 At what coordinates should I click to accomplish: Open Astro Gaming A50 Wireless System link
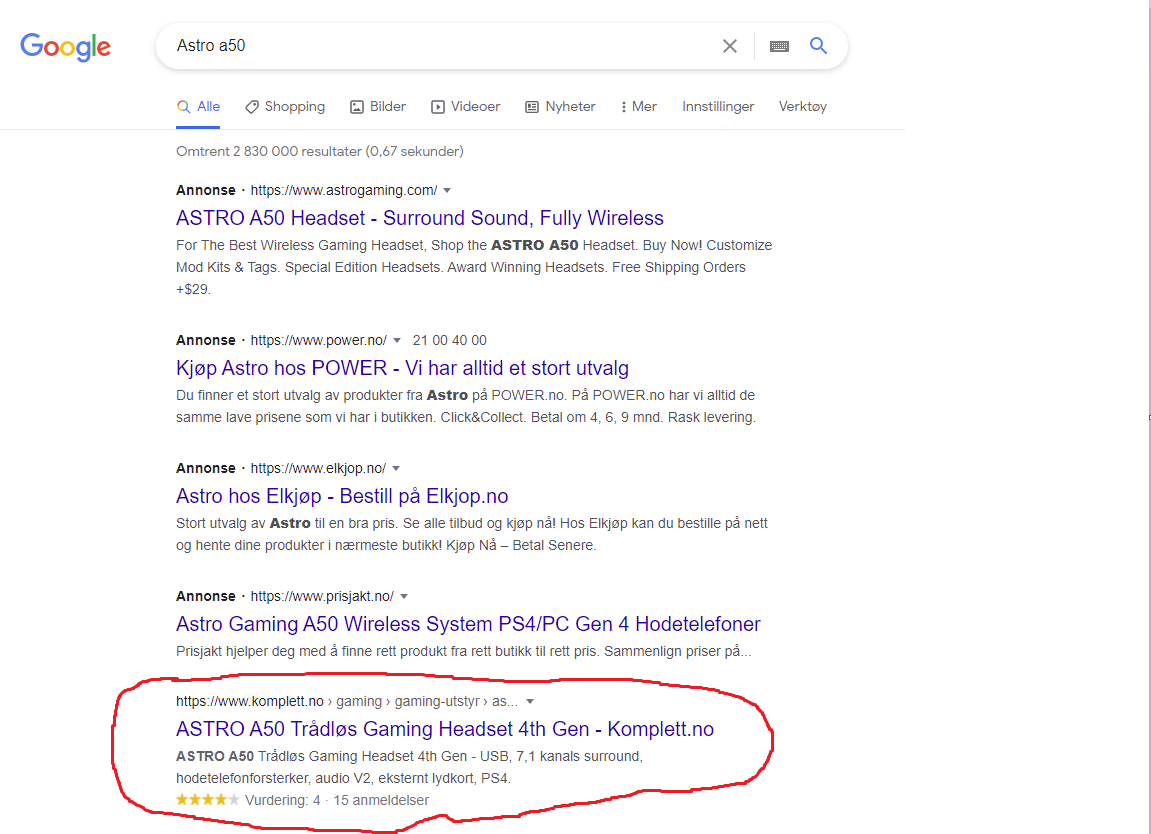click(x=468, y=624)
